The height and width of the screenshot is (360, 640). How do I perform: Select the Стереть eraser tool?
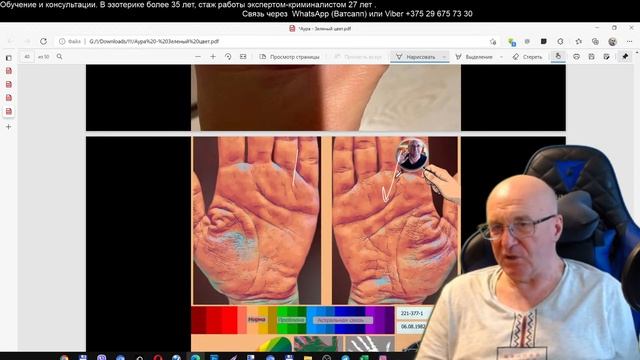coord(527,57)
